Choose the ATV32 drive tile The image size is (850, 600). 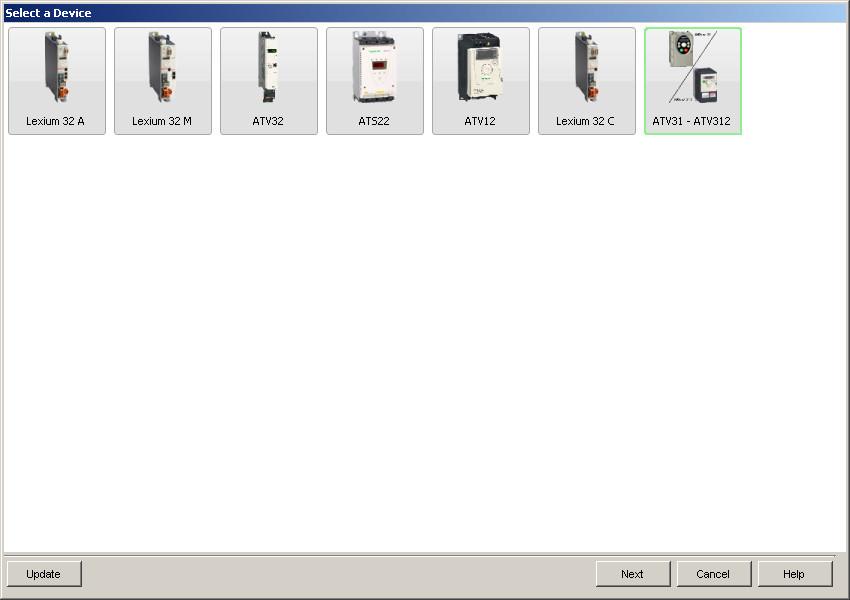(x=269, y=81)
